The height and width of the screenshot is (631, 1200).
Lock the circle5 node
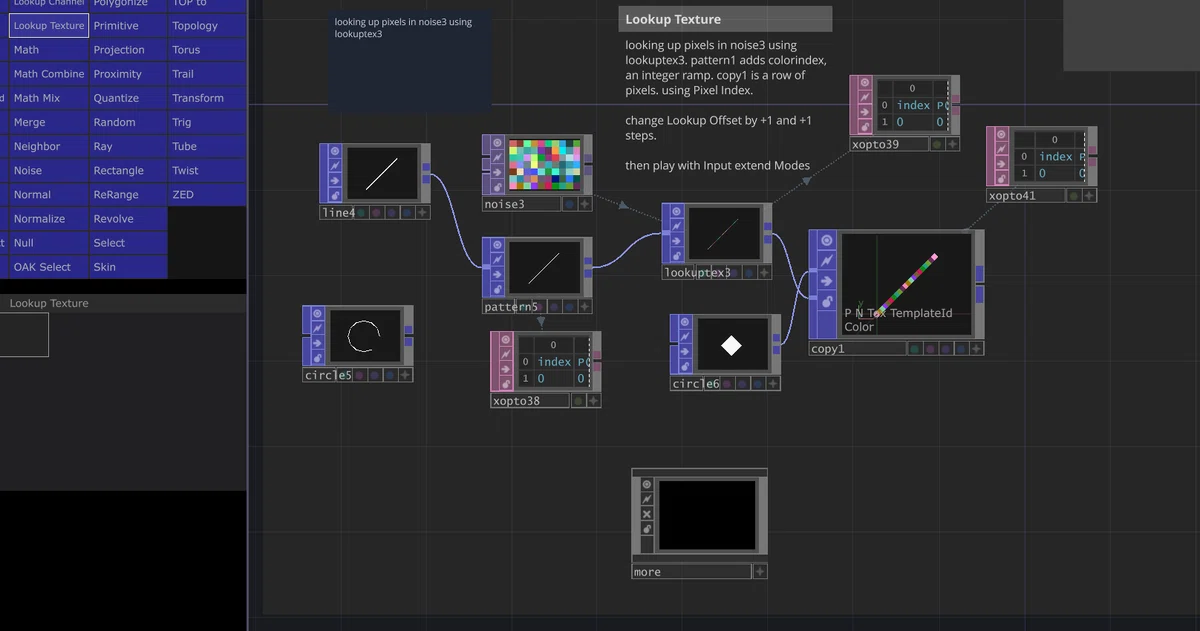tap(318, 357)
